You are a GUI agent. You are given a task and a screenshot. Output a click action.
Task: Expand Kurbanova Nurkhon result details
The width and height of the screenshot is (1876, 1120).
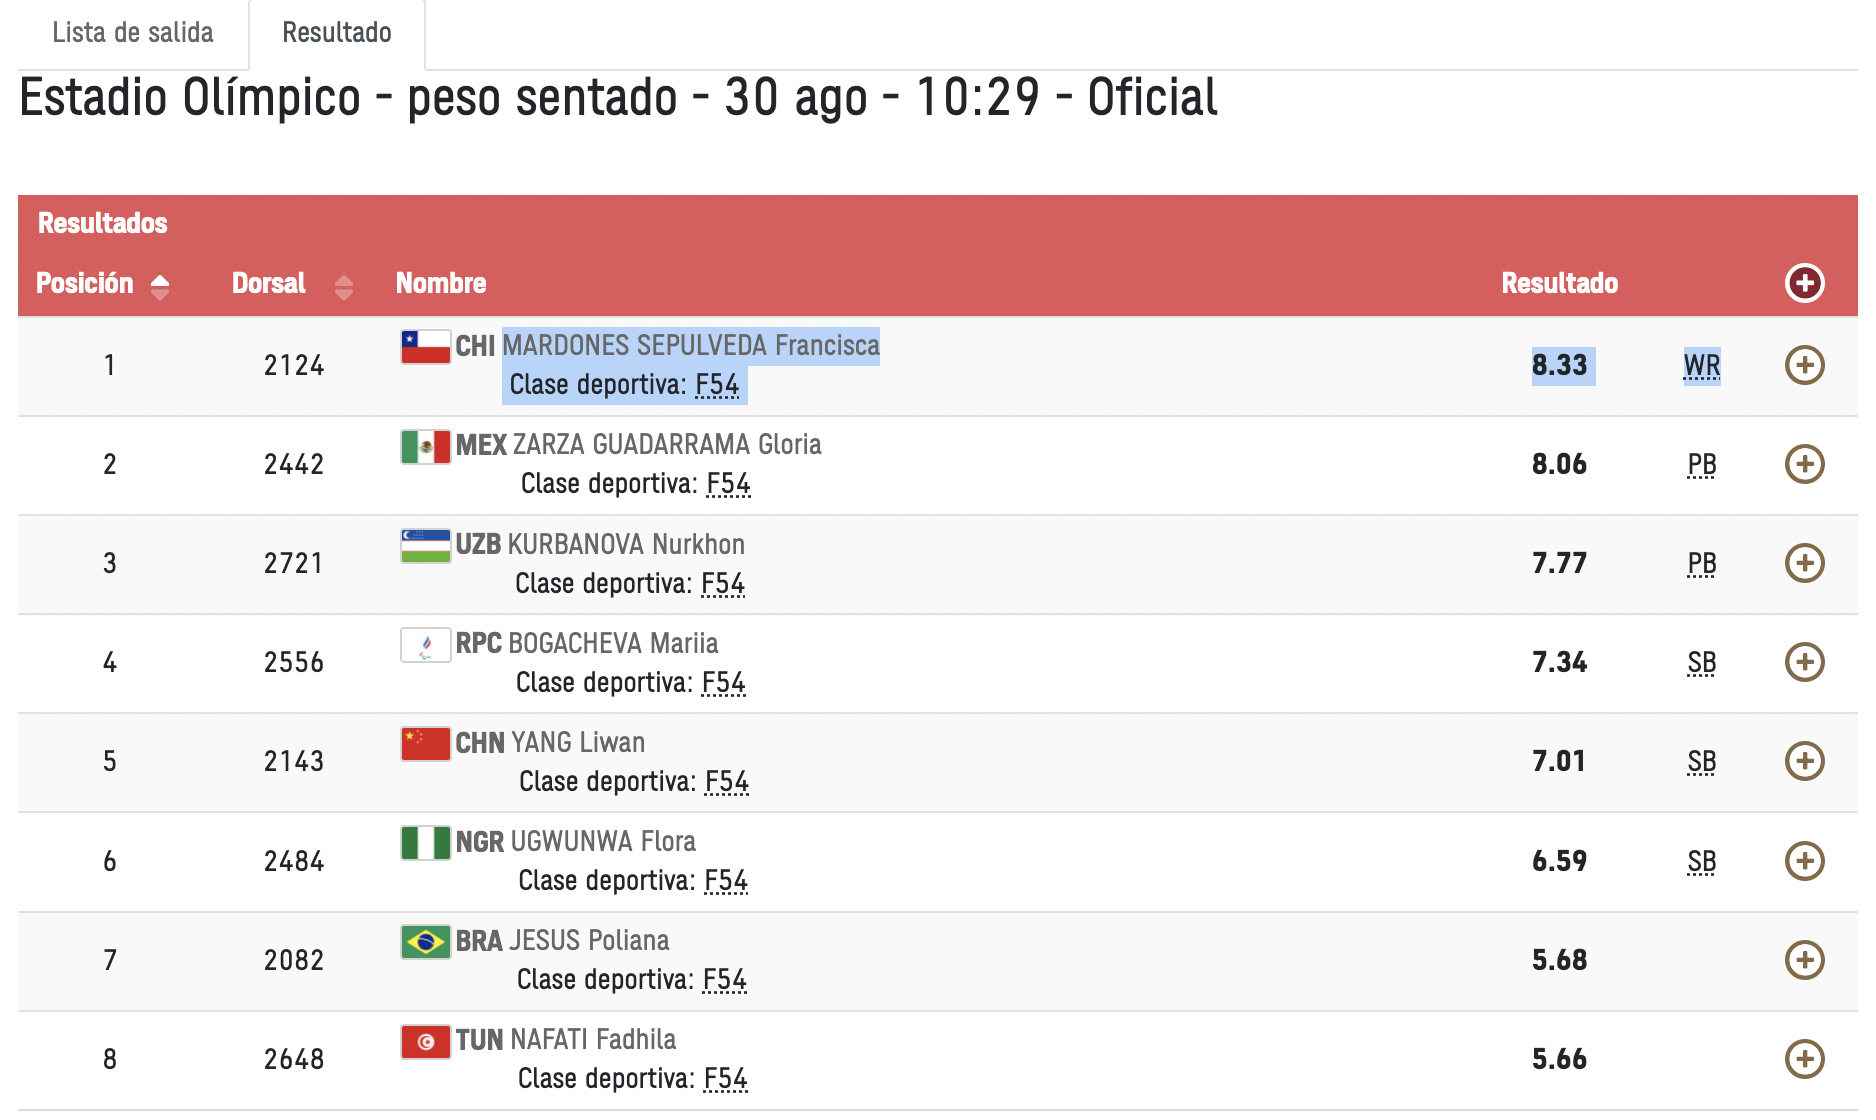(x=1804, y=563)
